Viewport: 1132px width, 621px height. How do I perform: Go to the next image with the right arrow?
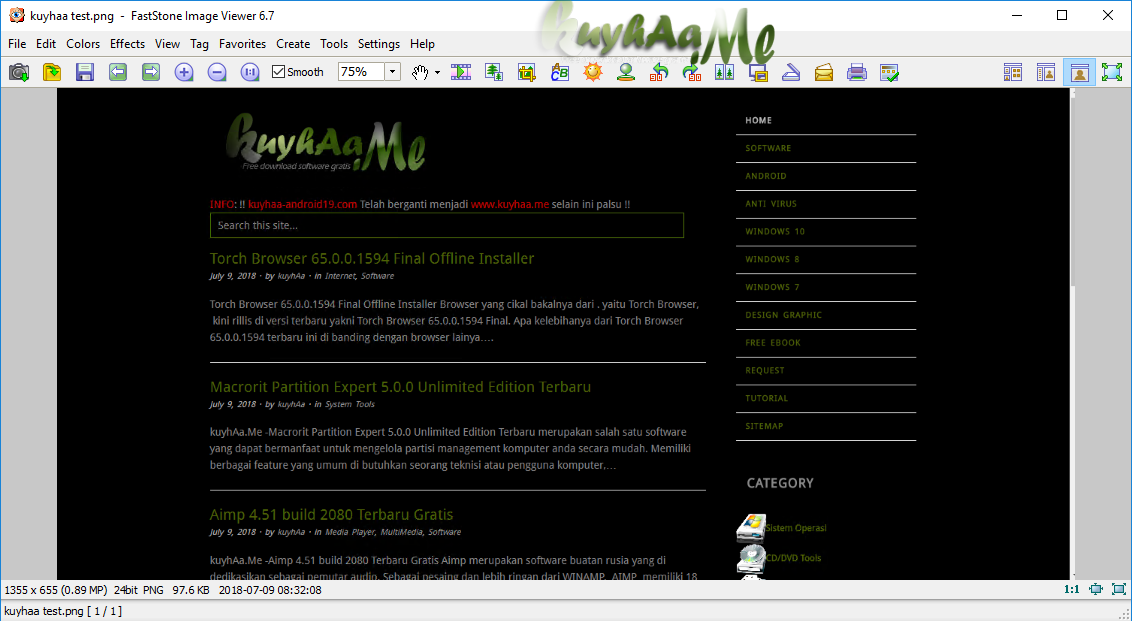click(x=151, y=72)
